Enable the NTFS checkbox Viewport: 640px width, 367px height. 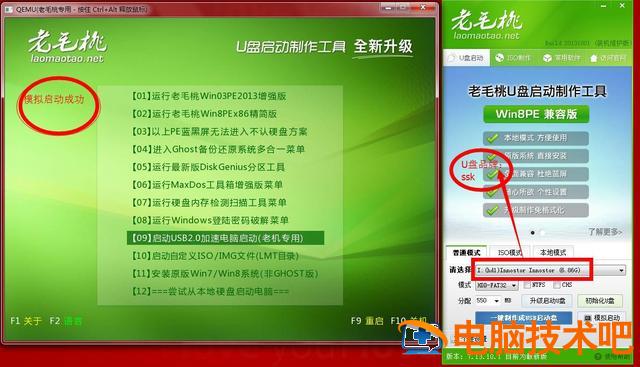point(527,285)
